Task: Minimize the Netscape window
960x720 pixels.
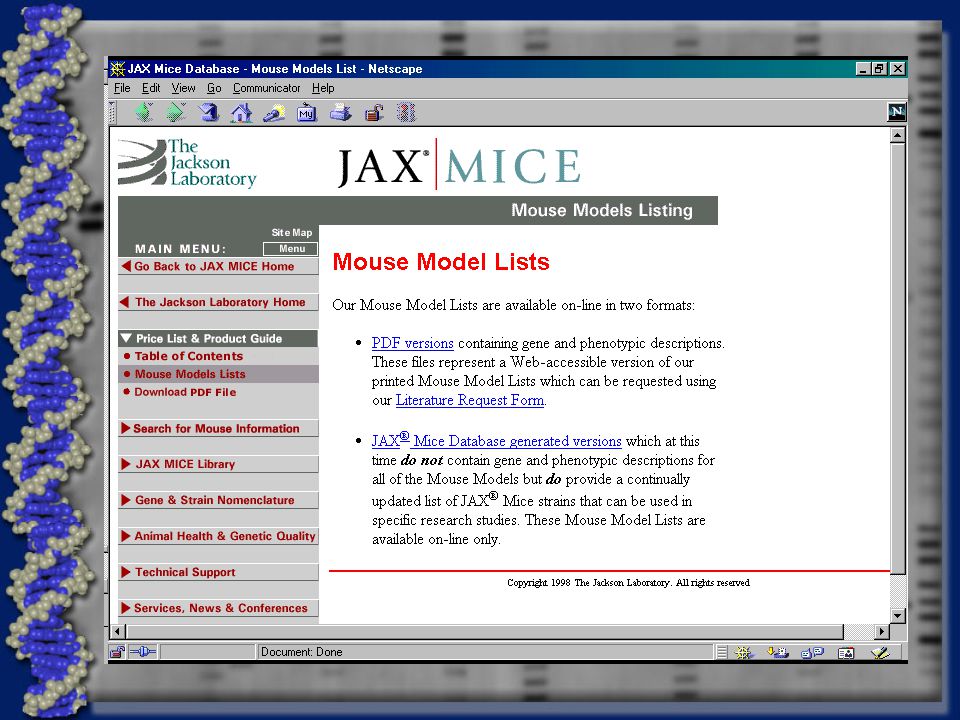Action: 863,69
